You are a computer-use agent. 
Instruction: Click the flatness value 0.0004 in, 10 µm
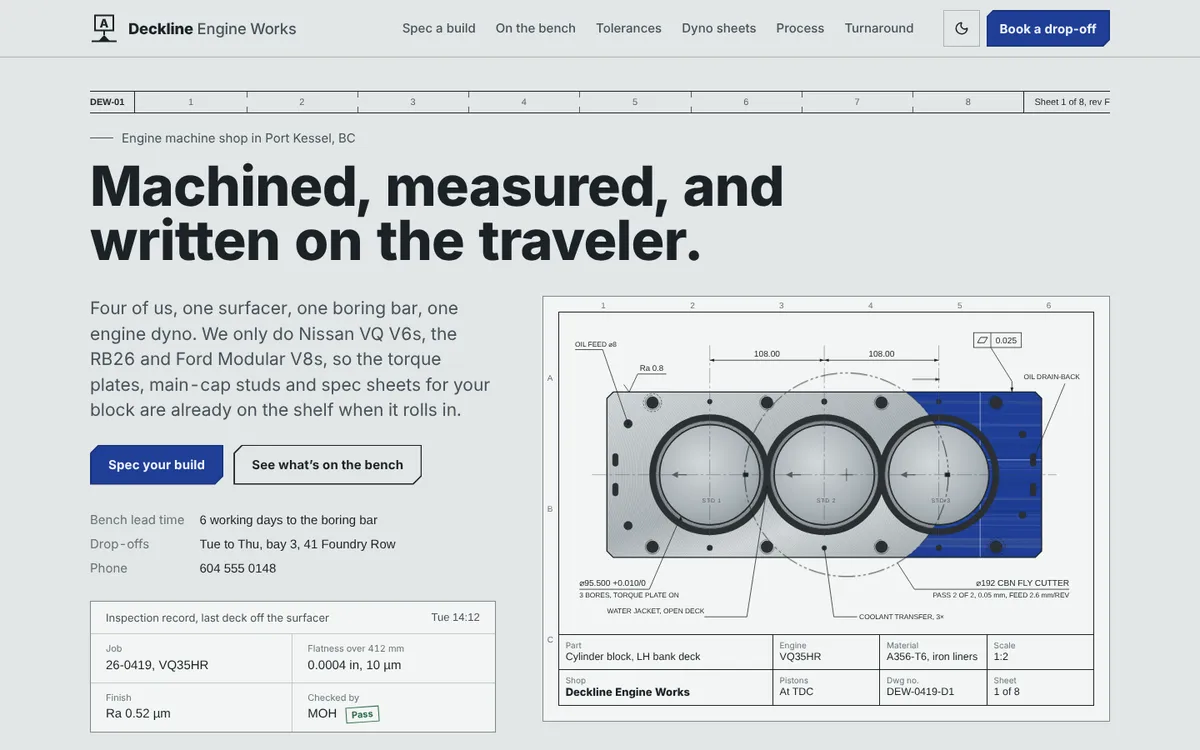(354, 665)
